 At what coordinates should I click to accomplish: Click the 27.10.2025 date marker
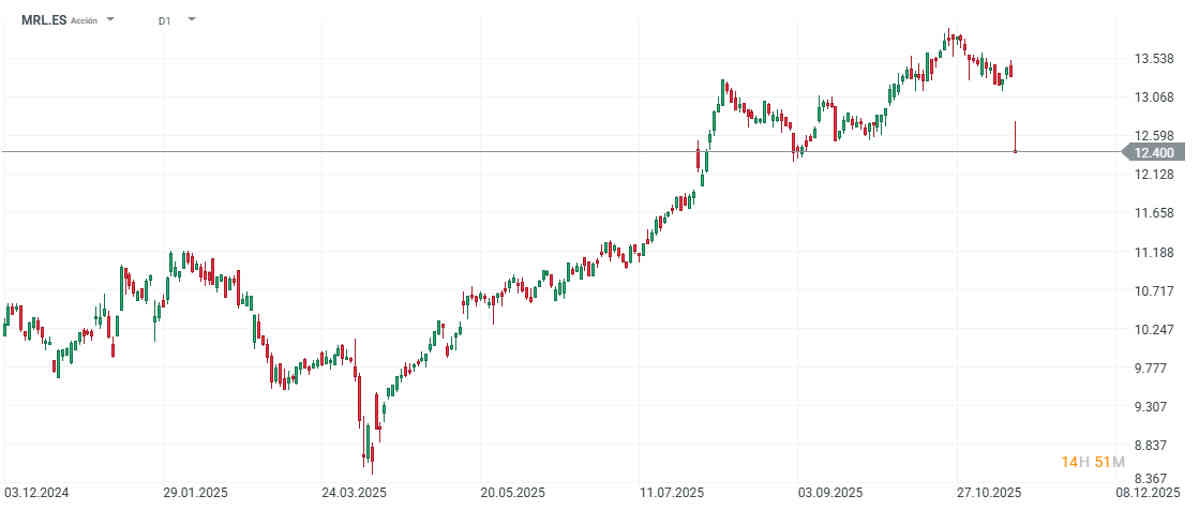tap(988, 493)
